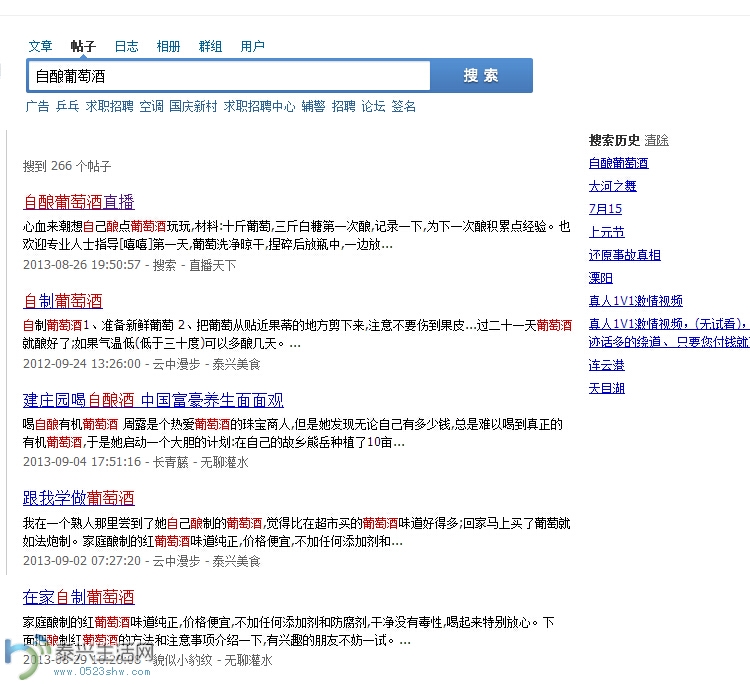Screen dimensions: 750x685
Task: Select 还原事故真相 in search history
Action: 624,255
